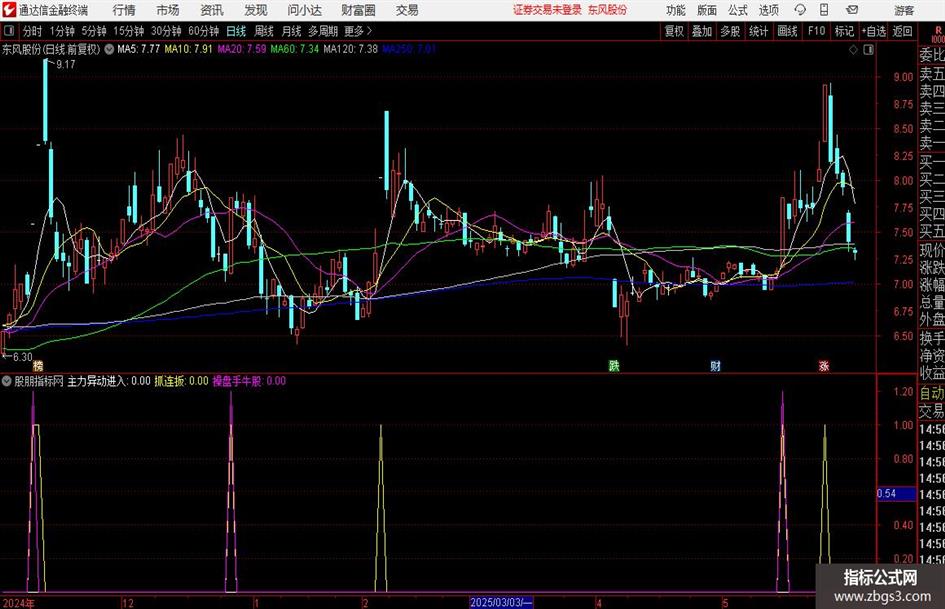Select the 日线 daily period
Image resolution: width=945 pixels, height=609 pixels.
pyautogui.click(x=236, y=31)
